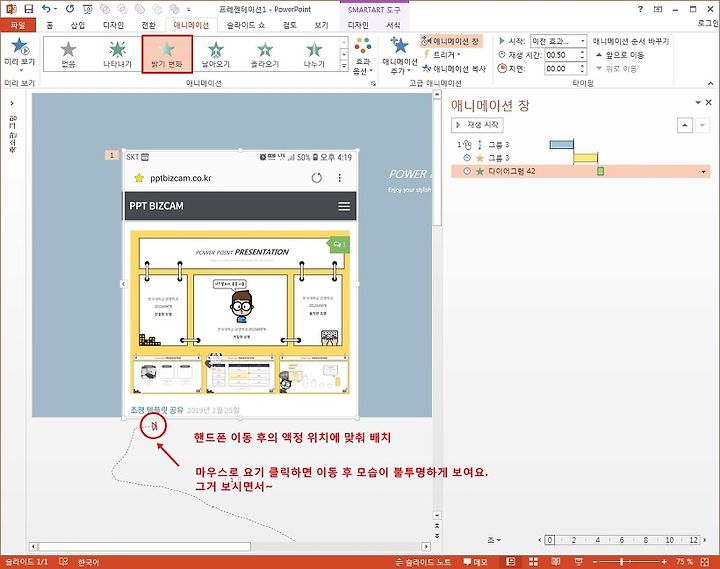Click the 75 % zoom level

684,562
